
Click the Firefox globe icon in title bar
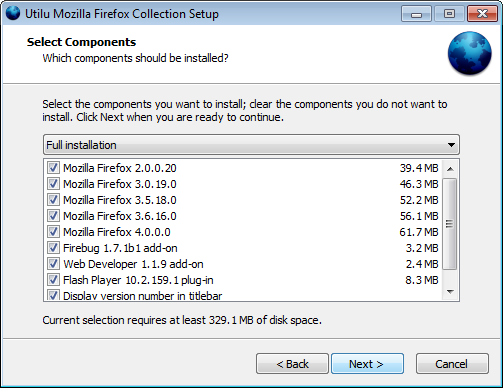coord(13,13)
